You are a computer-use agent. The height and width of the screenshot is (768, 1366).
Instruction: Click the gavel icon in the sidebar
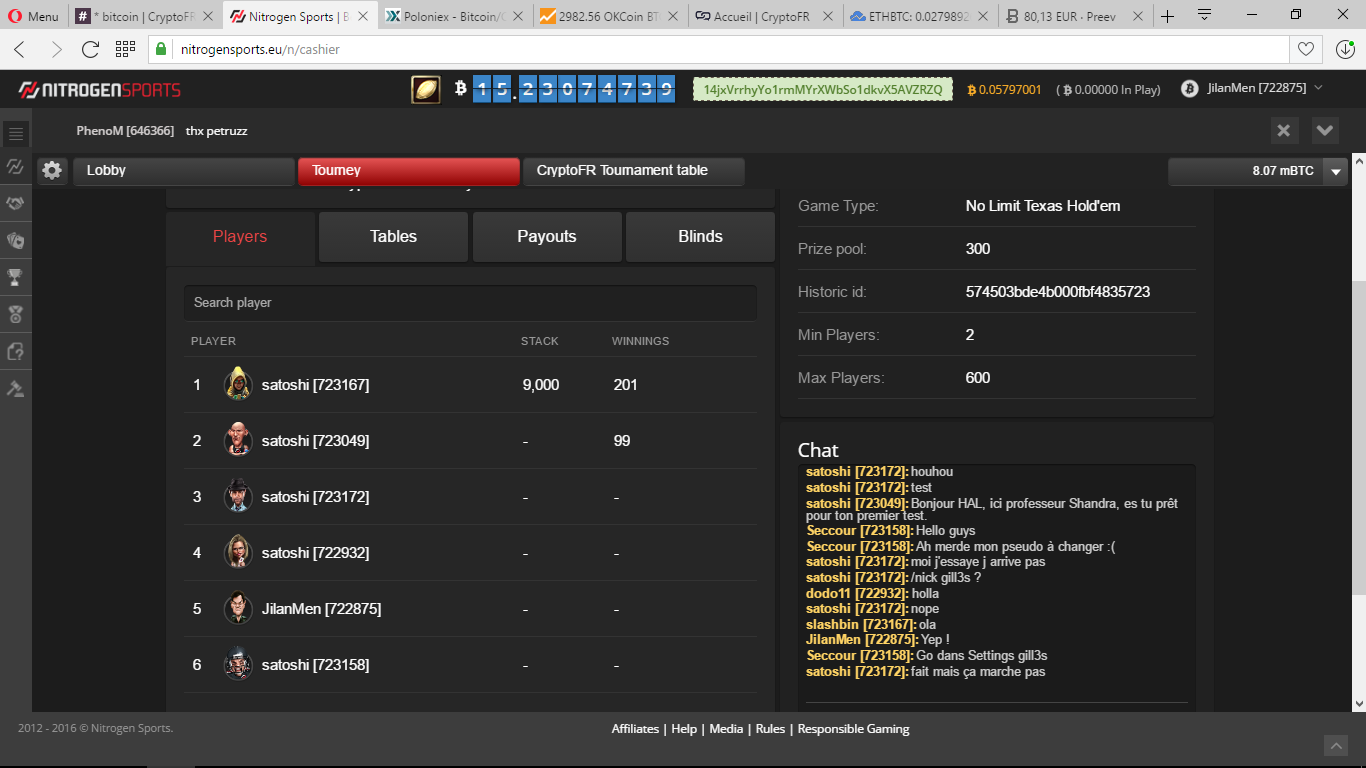(16, 388)
